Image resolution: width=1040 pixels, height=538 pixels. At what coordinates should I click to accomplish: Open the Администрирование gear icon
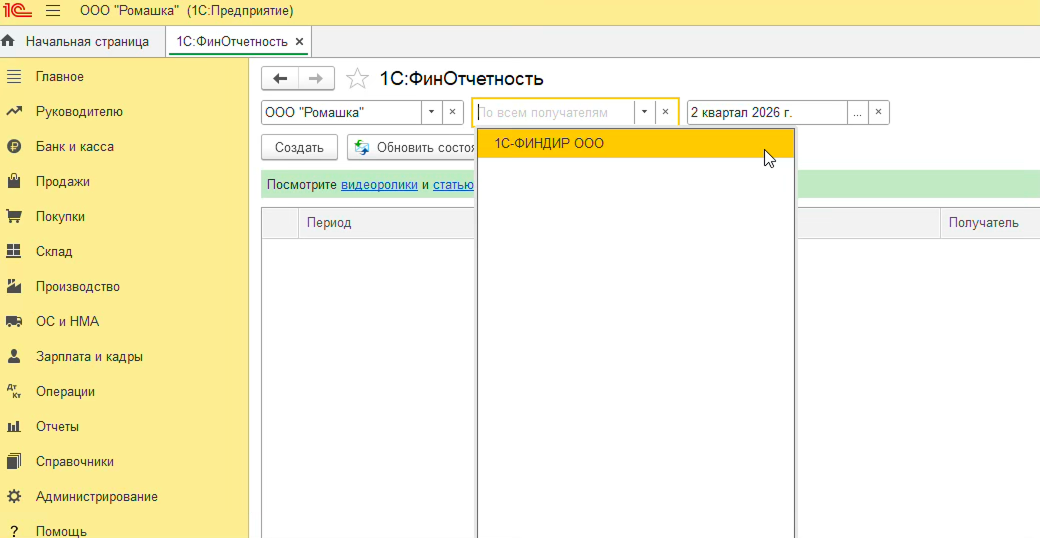(14, 496)
